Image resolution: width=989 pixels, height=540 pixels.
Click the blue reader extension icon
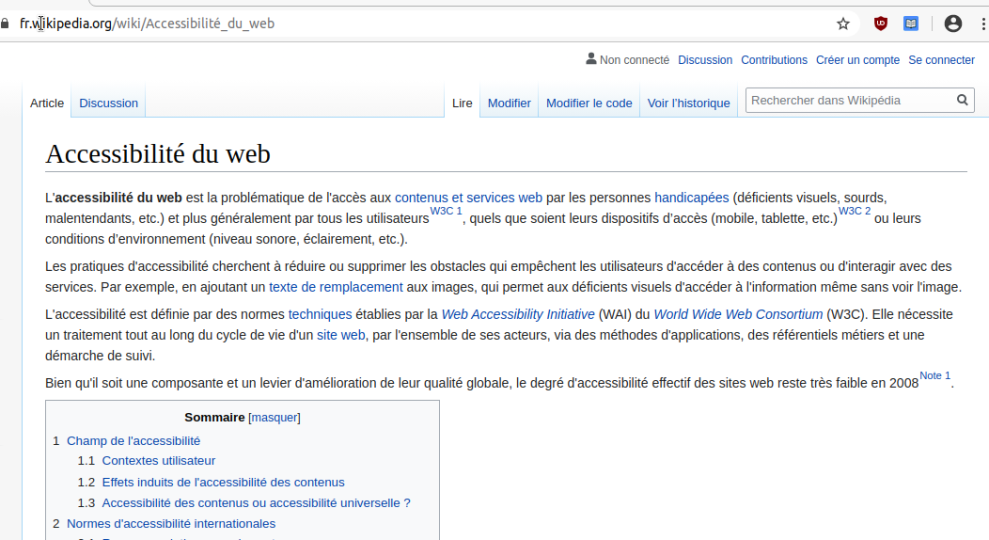coord(911,24)
